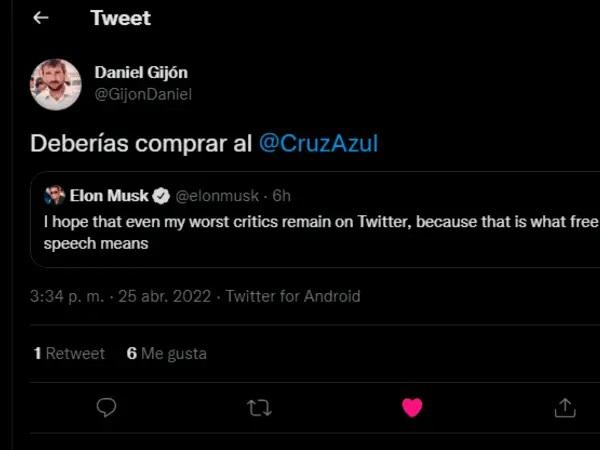This screenshot has width=600, height=450.
Task: Open Daniel Gijón's profile picture
Action: tap(56, 85)
